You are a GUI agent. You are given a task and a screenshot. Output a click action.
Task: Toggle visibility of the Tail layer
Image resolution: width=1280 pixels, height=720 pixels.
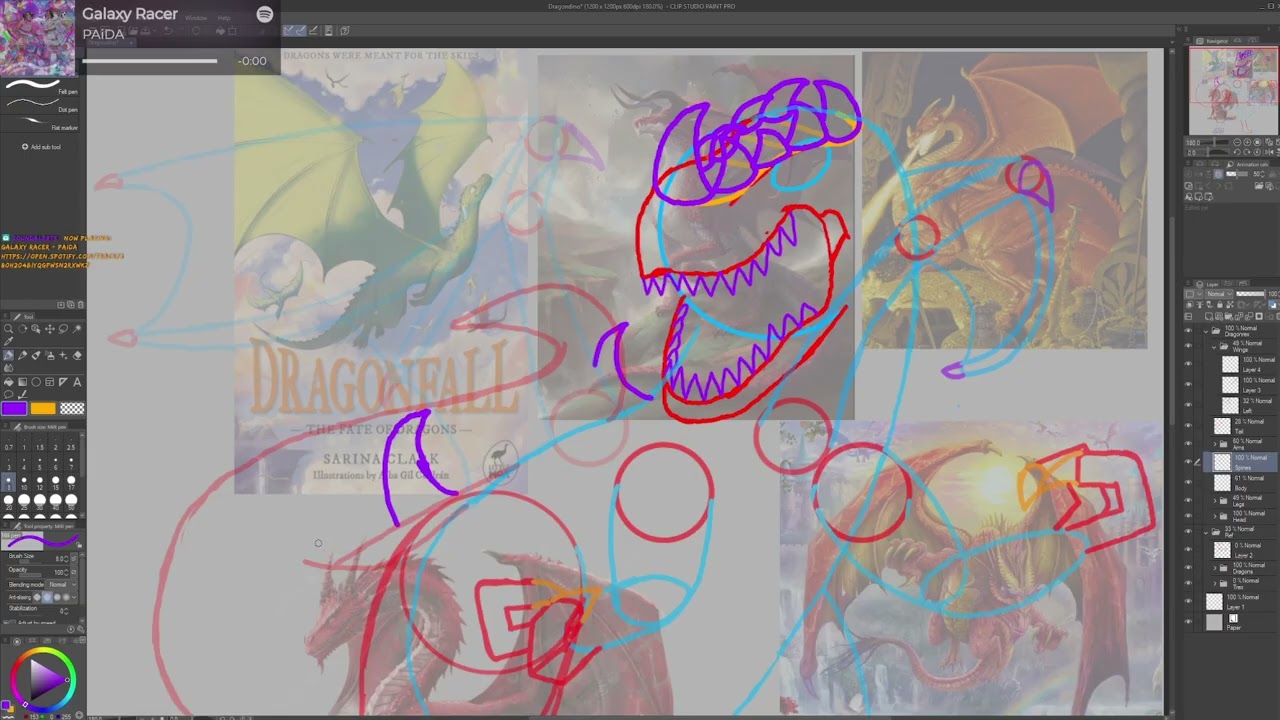point(1188,425)
